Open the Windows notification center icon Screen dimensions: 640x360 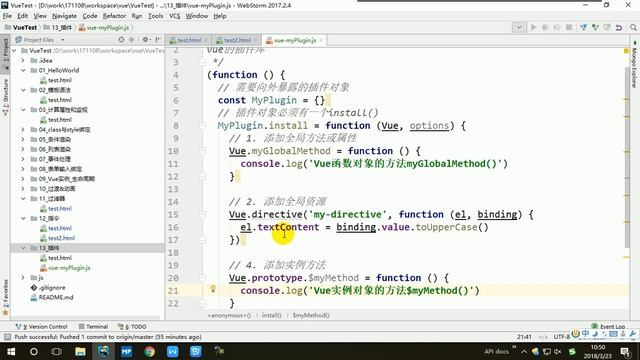pos(625,351)
